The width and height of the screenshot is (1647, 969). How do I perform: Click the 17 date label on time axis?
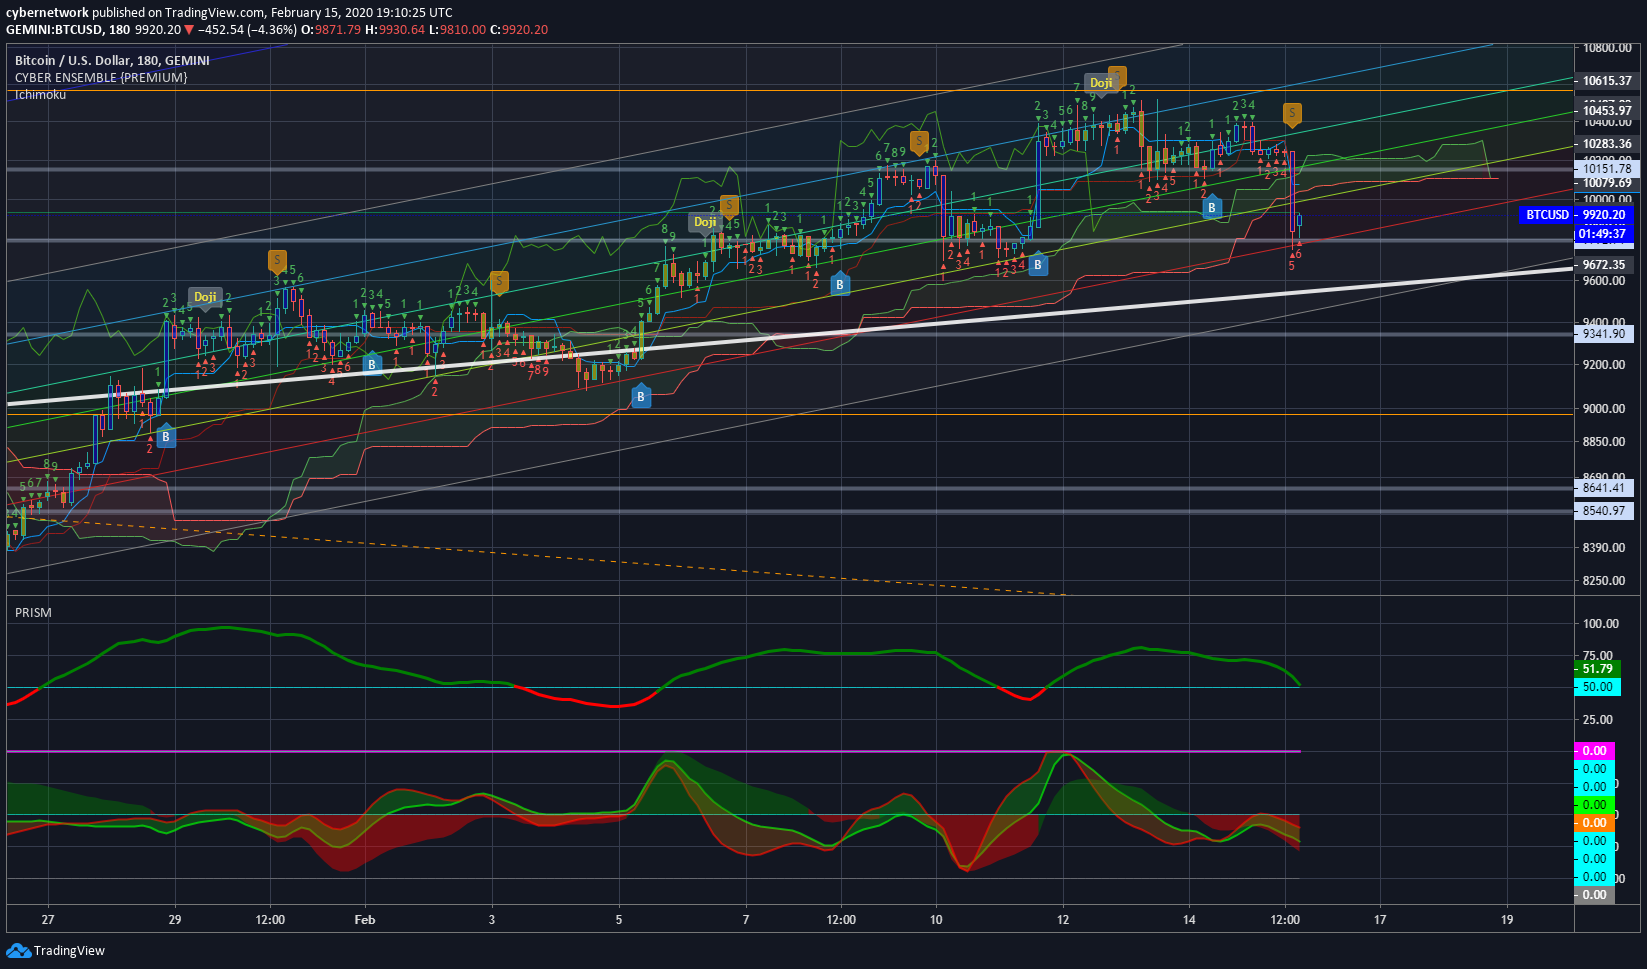[x=1380, y=920]
